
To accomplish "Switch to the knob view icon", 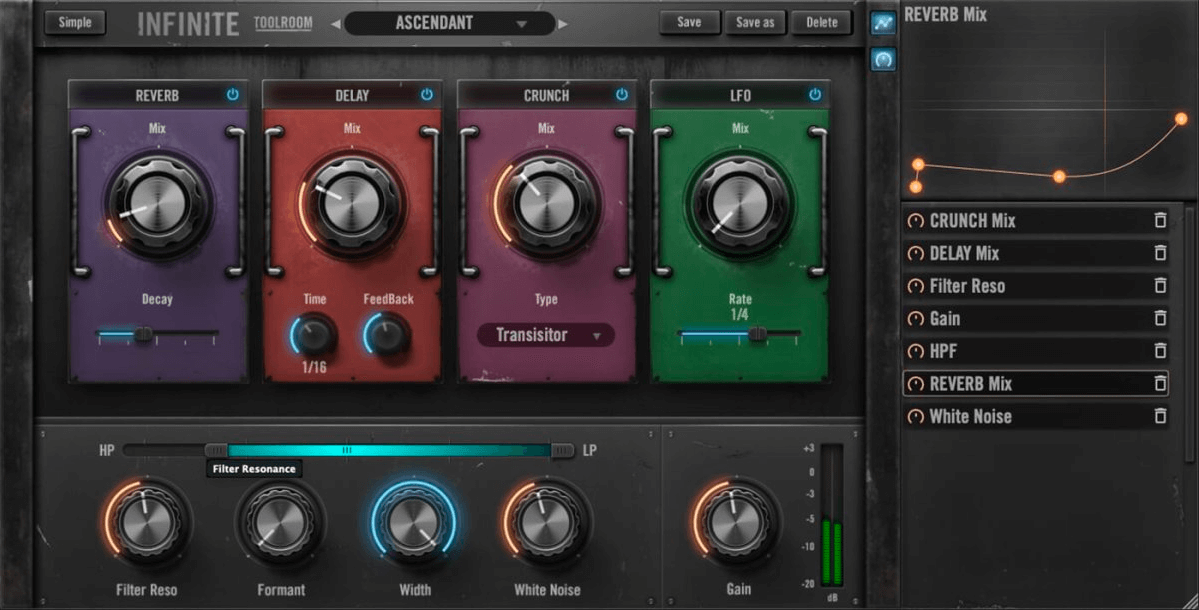I will coord(882,60).
